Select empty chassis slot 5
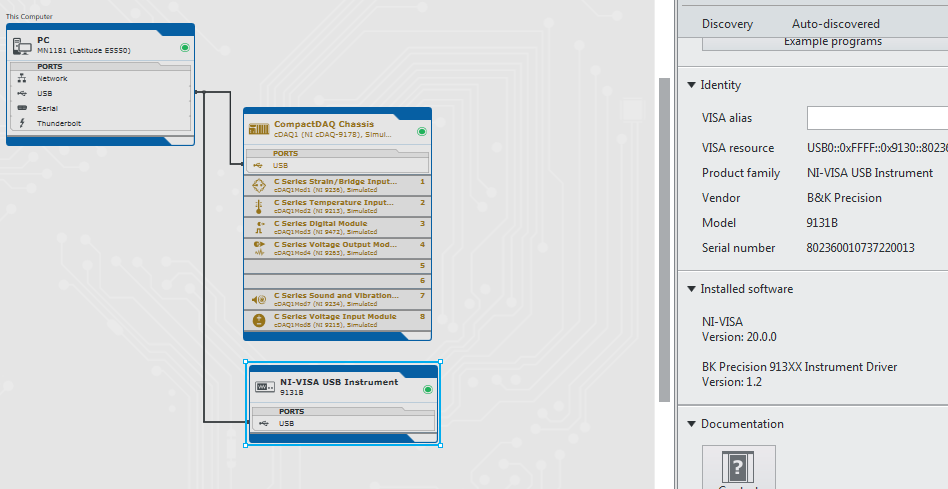Viewport: 948px width, 489px height. pos(337,266)
